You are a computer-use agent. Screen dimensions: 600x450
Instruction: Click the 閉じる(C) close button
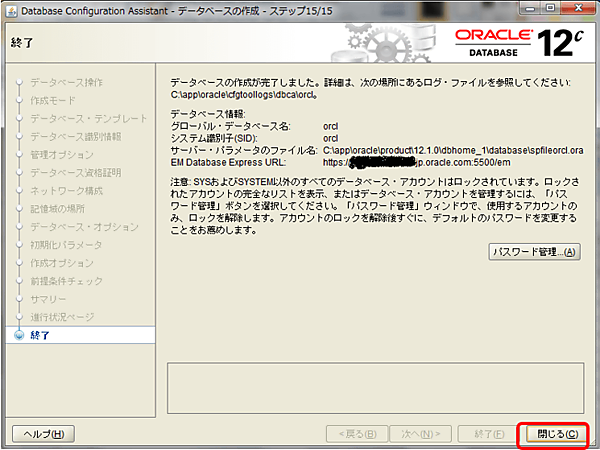[x=557, y=434]
